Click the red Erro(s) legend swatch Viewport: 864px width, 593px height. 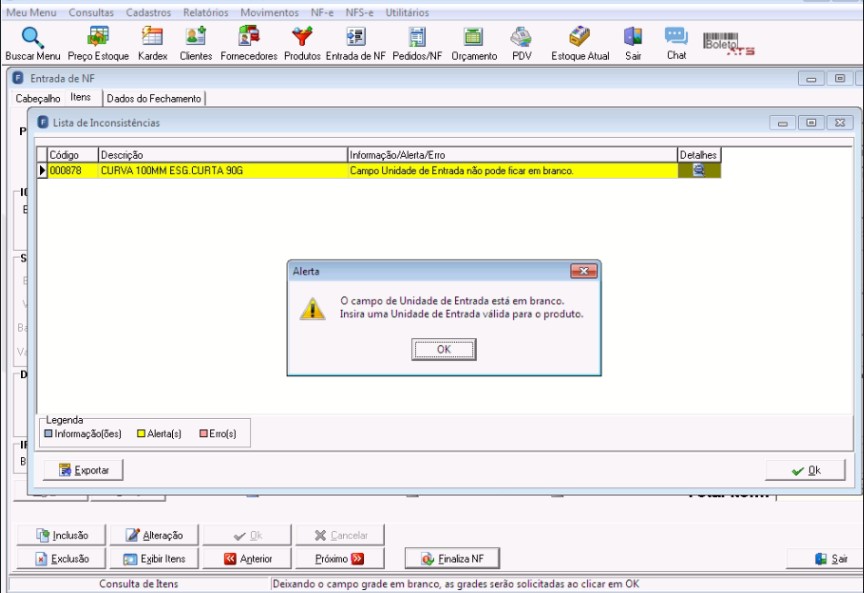(203, 434)
